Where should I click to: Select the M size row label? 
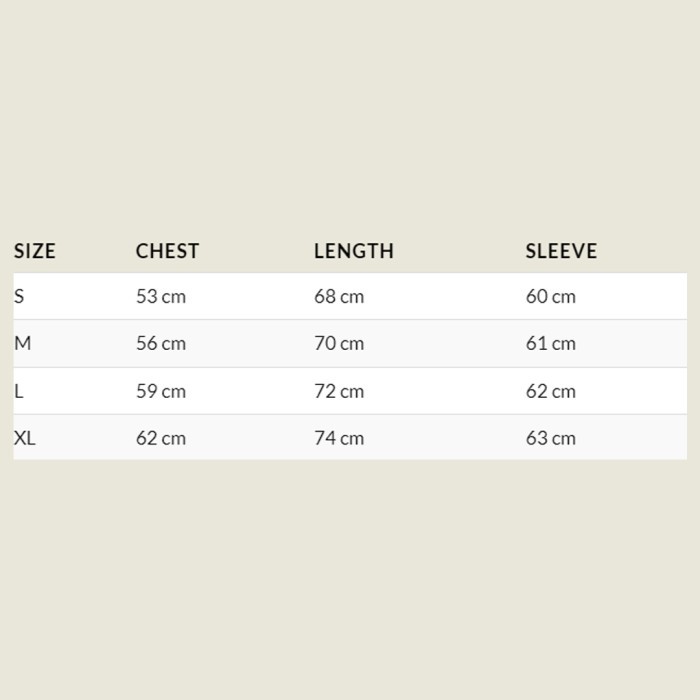[x=22, y=343]
